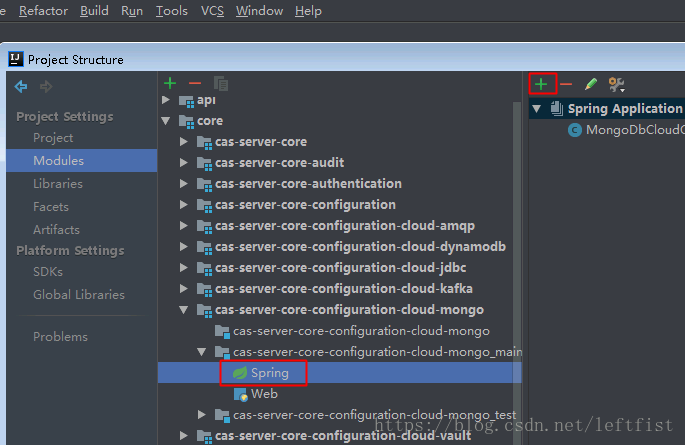Select cas-server-core-configuration module

click(x=305, y=205)
